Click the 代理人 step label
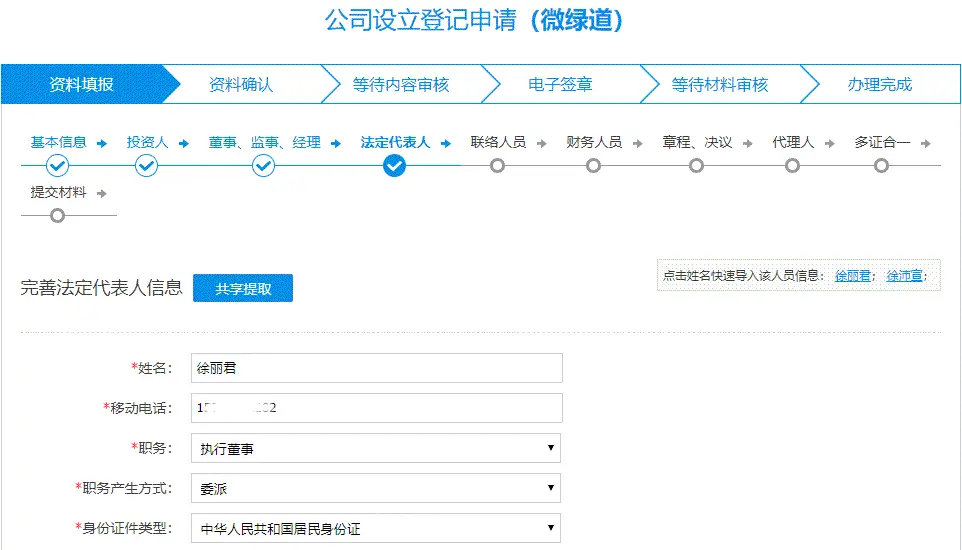Viewport: 962px width, 550px height. pos(793,142)
